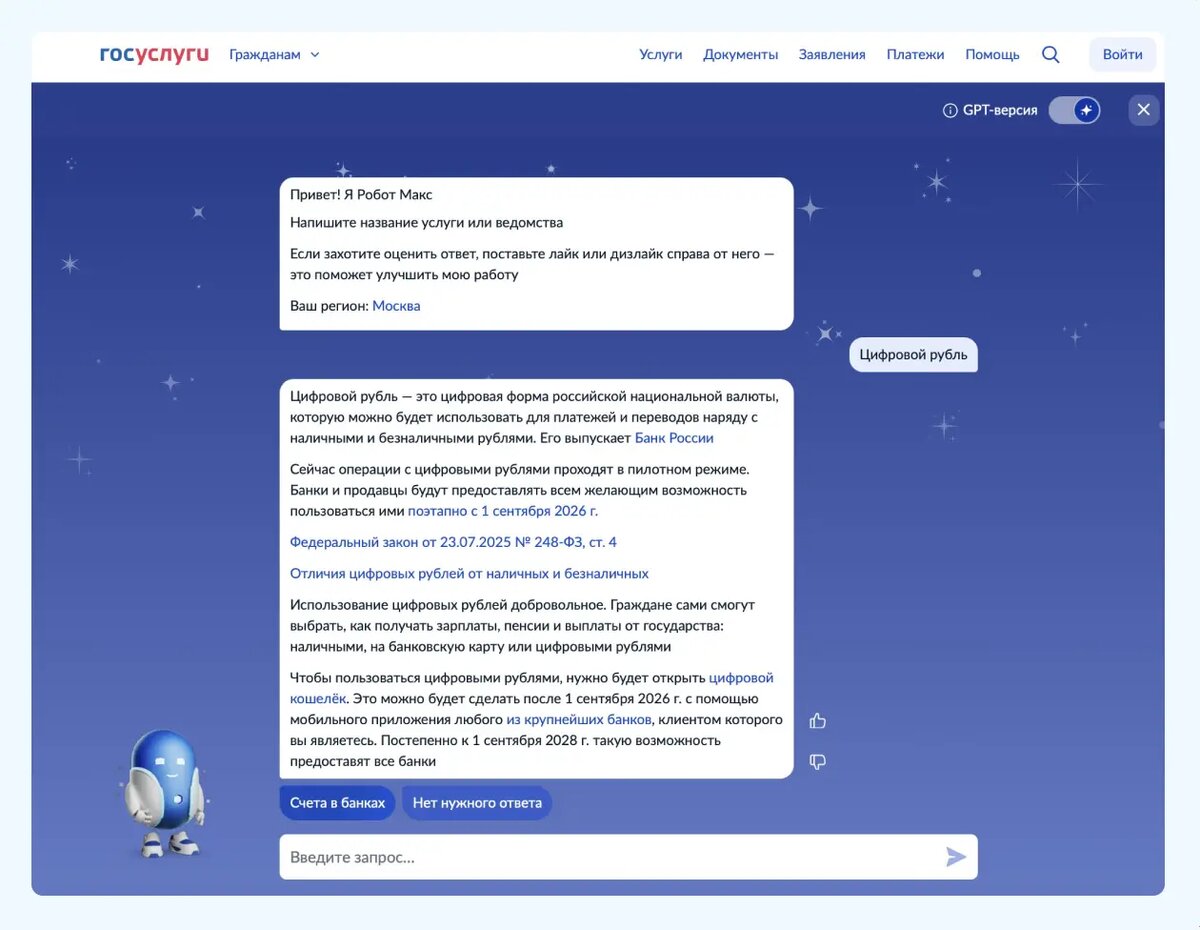
Task: Click the GPT-версия label
Action: pos(1000,110)
